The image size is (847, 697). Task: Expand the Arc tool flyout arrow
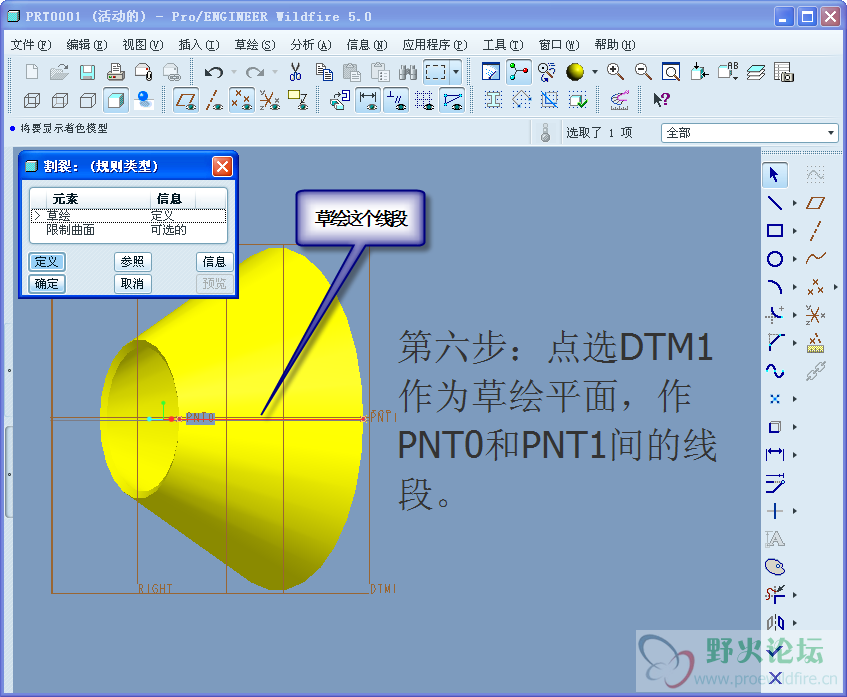click(795, 287)
